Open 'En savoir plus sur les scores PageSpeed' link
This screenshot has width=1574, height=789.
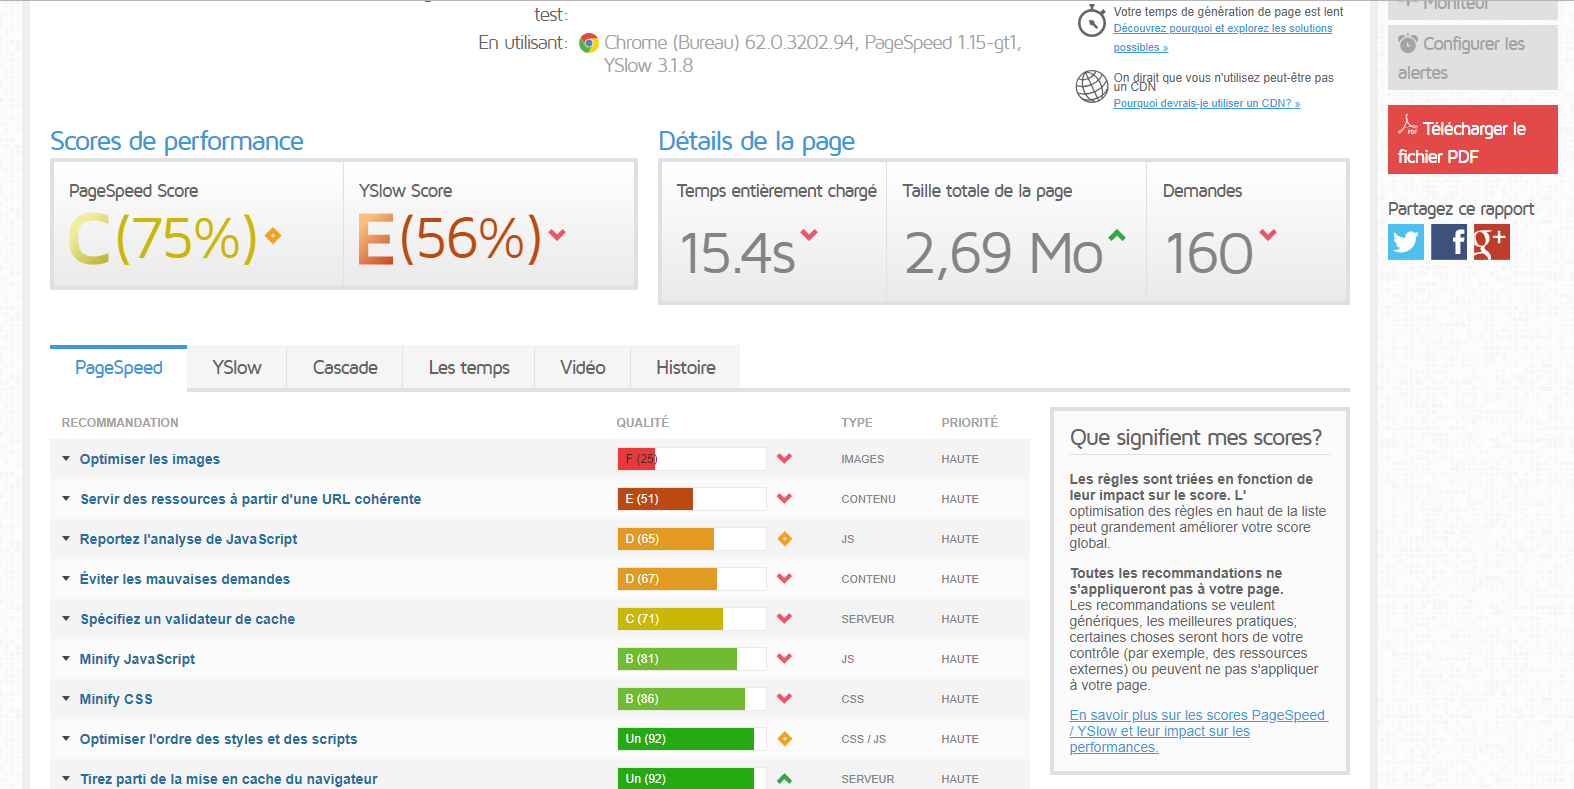pyautogui.click(x=1199, y=731)
